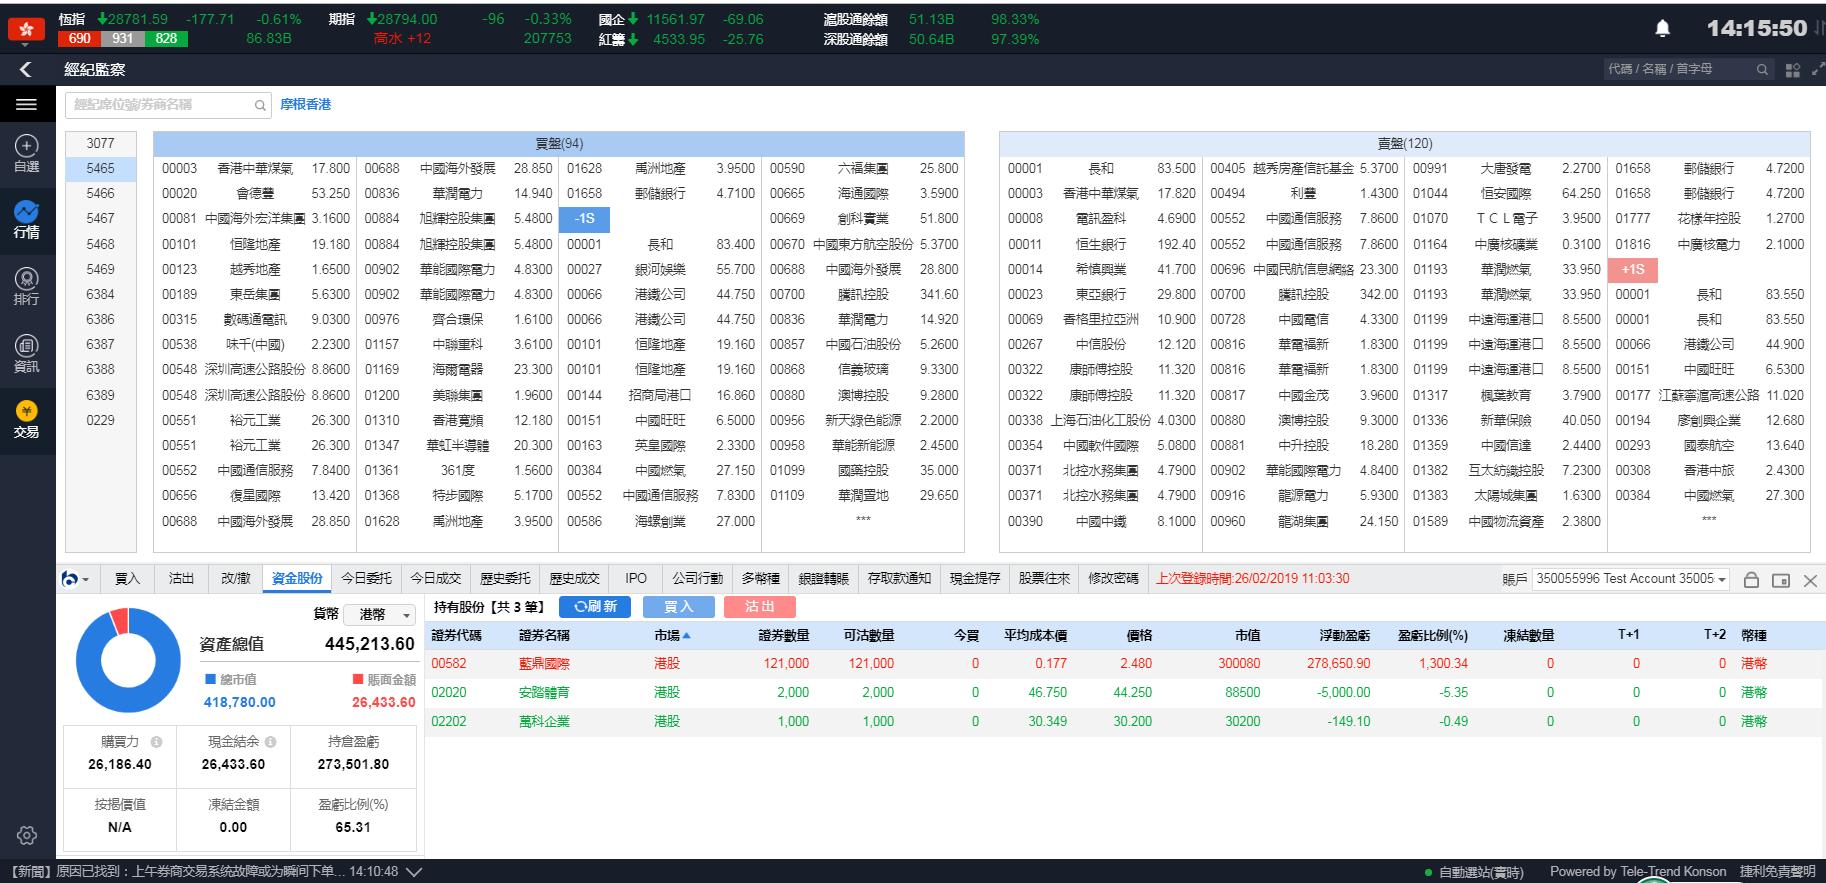
Task: Select broker seat 6384 in the list
Action: (x=101, y=295)
